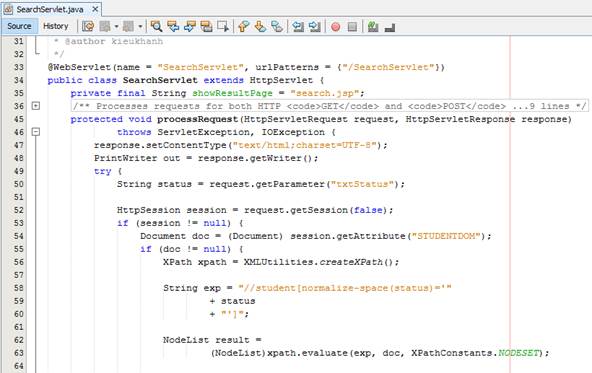Toggle Bookmark on the current line
This screenshot has height=373, width=592.
[x=277, y=26]
